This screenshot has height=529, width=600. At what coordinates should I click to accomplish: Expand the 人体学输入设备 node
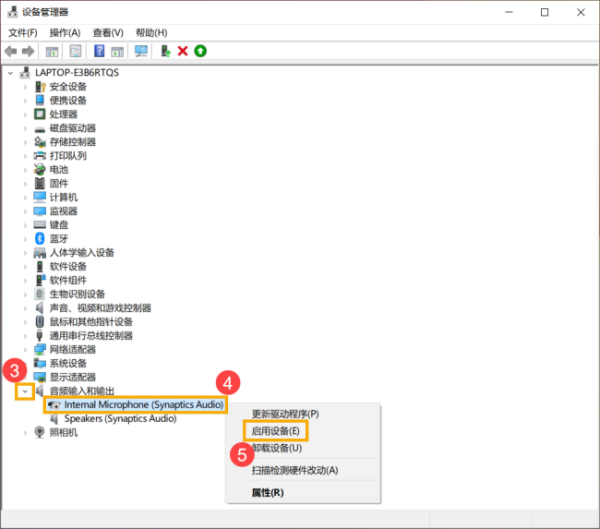point(25,253)
